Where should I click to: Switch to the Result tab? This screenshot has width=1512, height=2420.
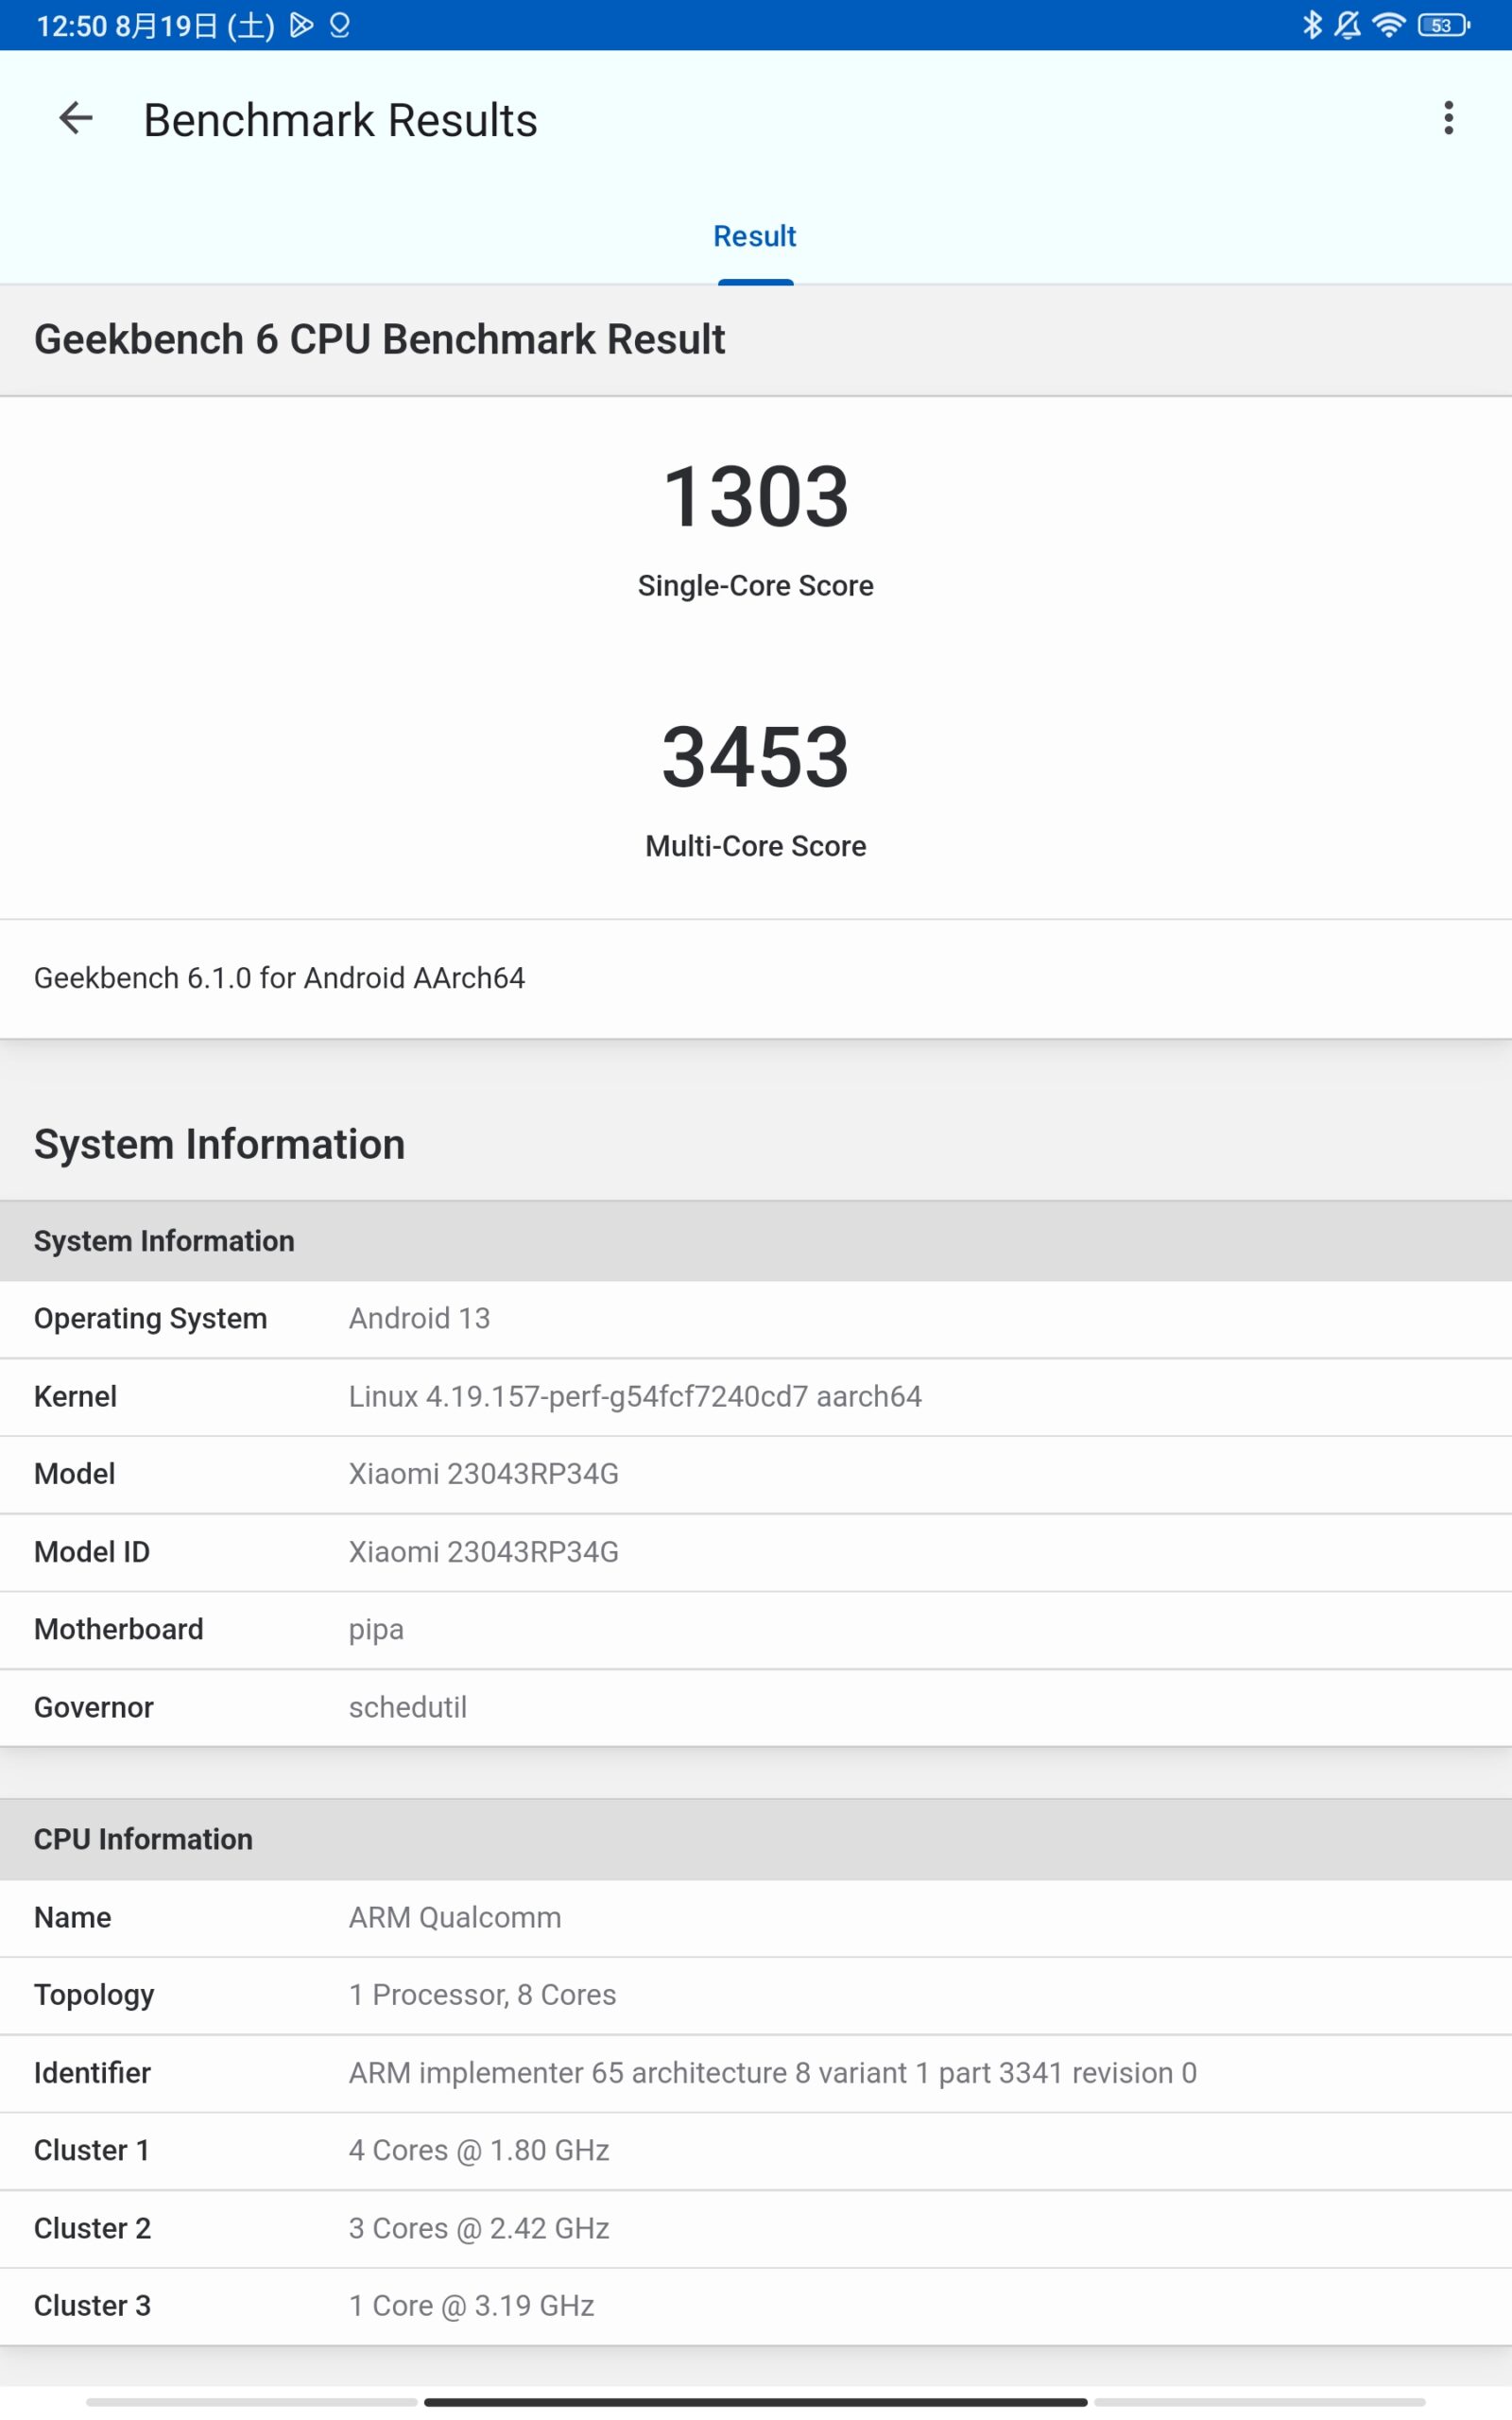pyautogui.click(x=755, y=236)
